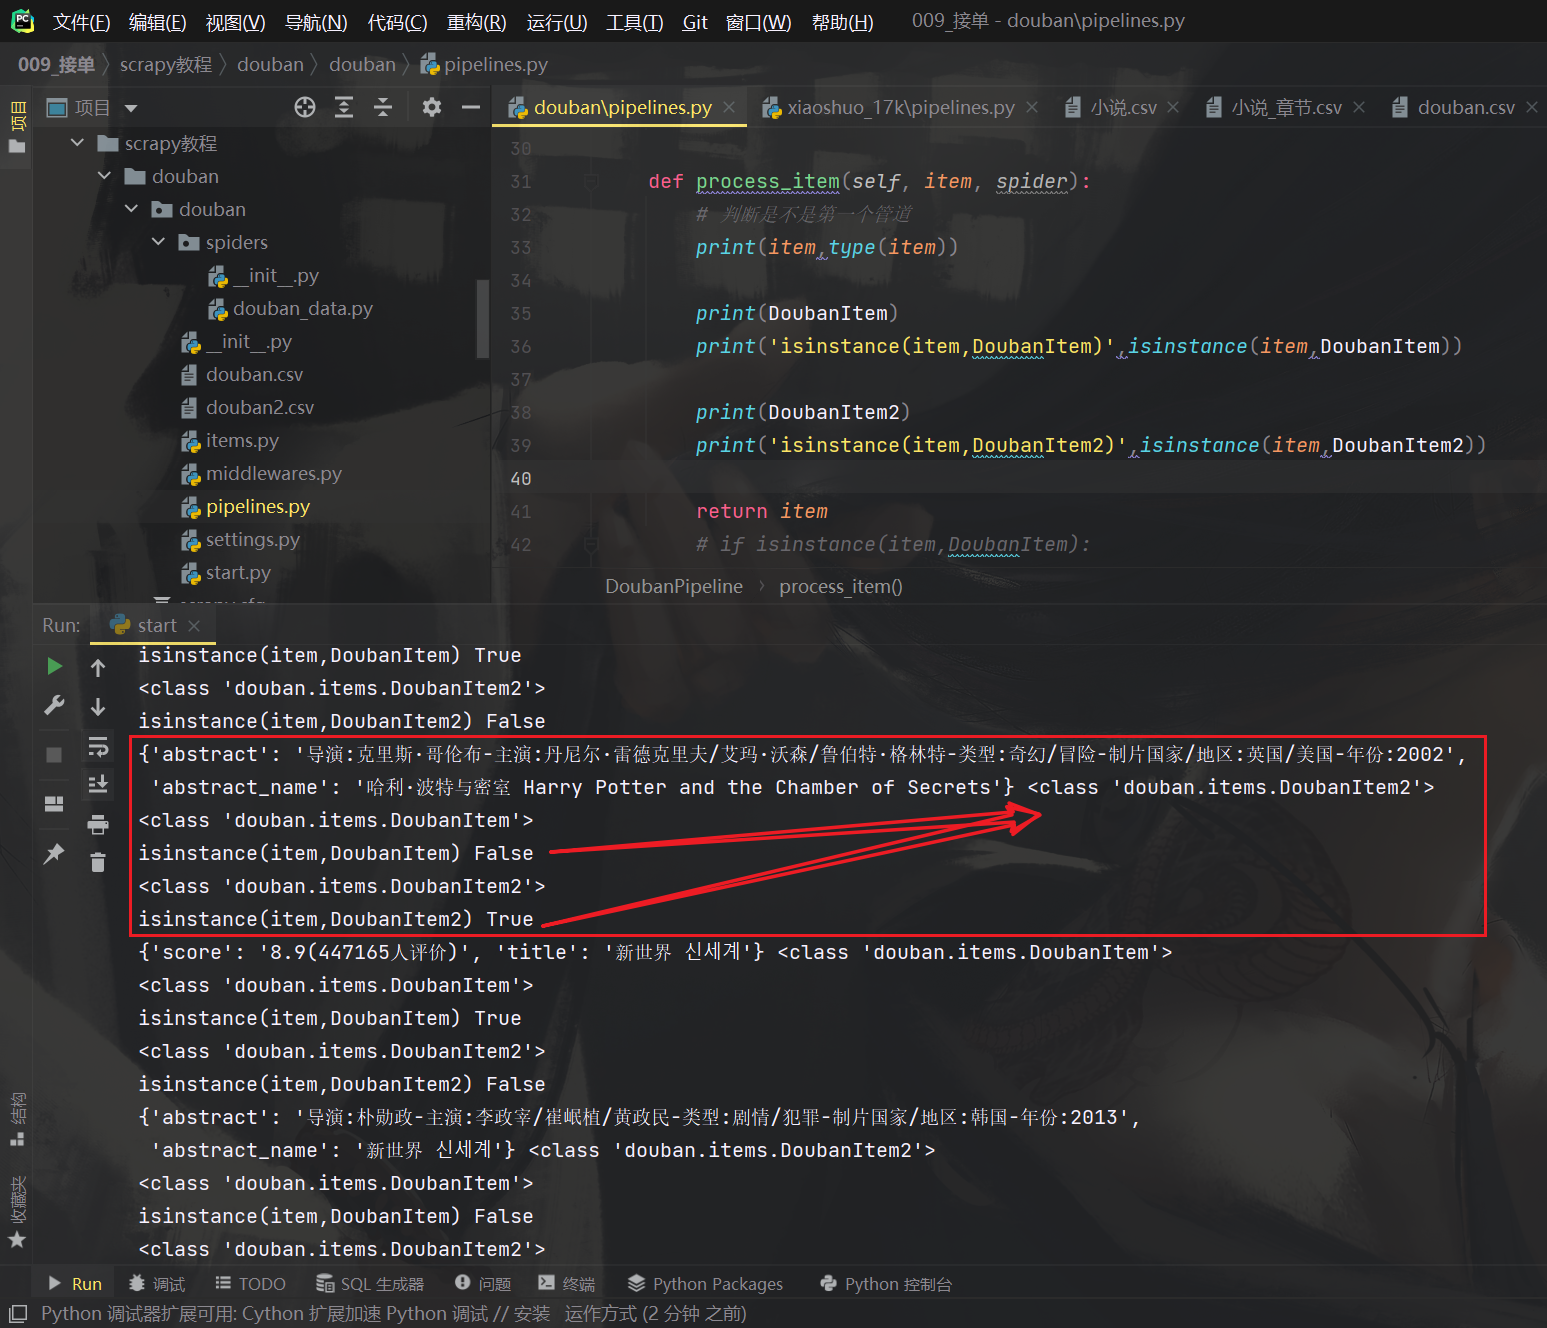Click the Up stack trace arrow
Viewport: 1547px width, 1328px height.
point(98,667)
